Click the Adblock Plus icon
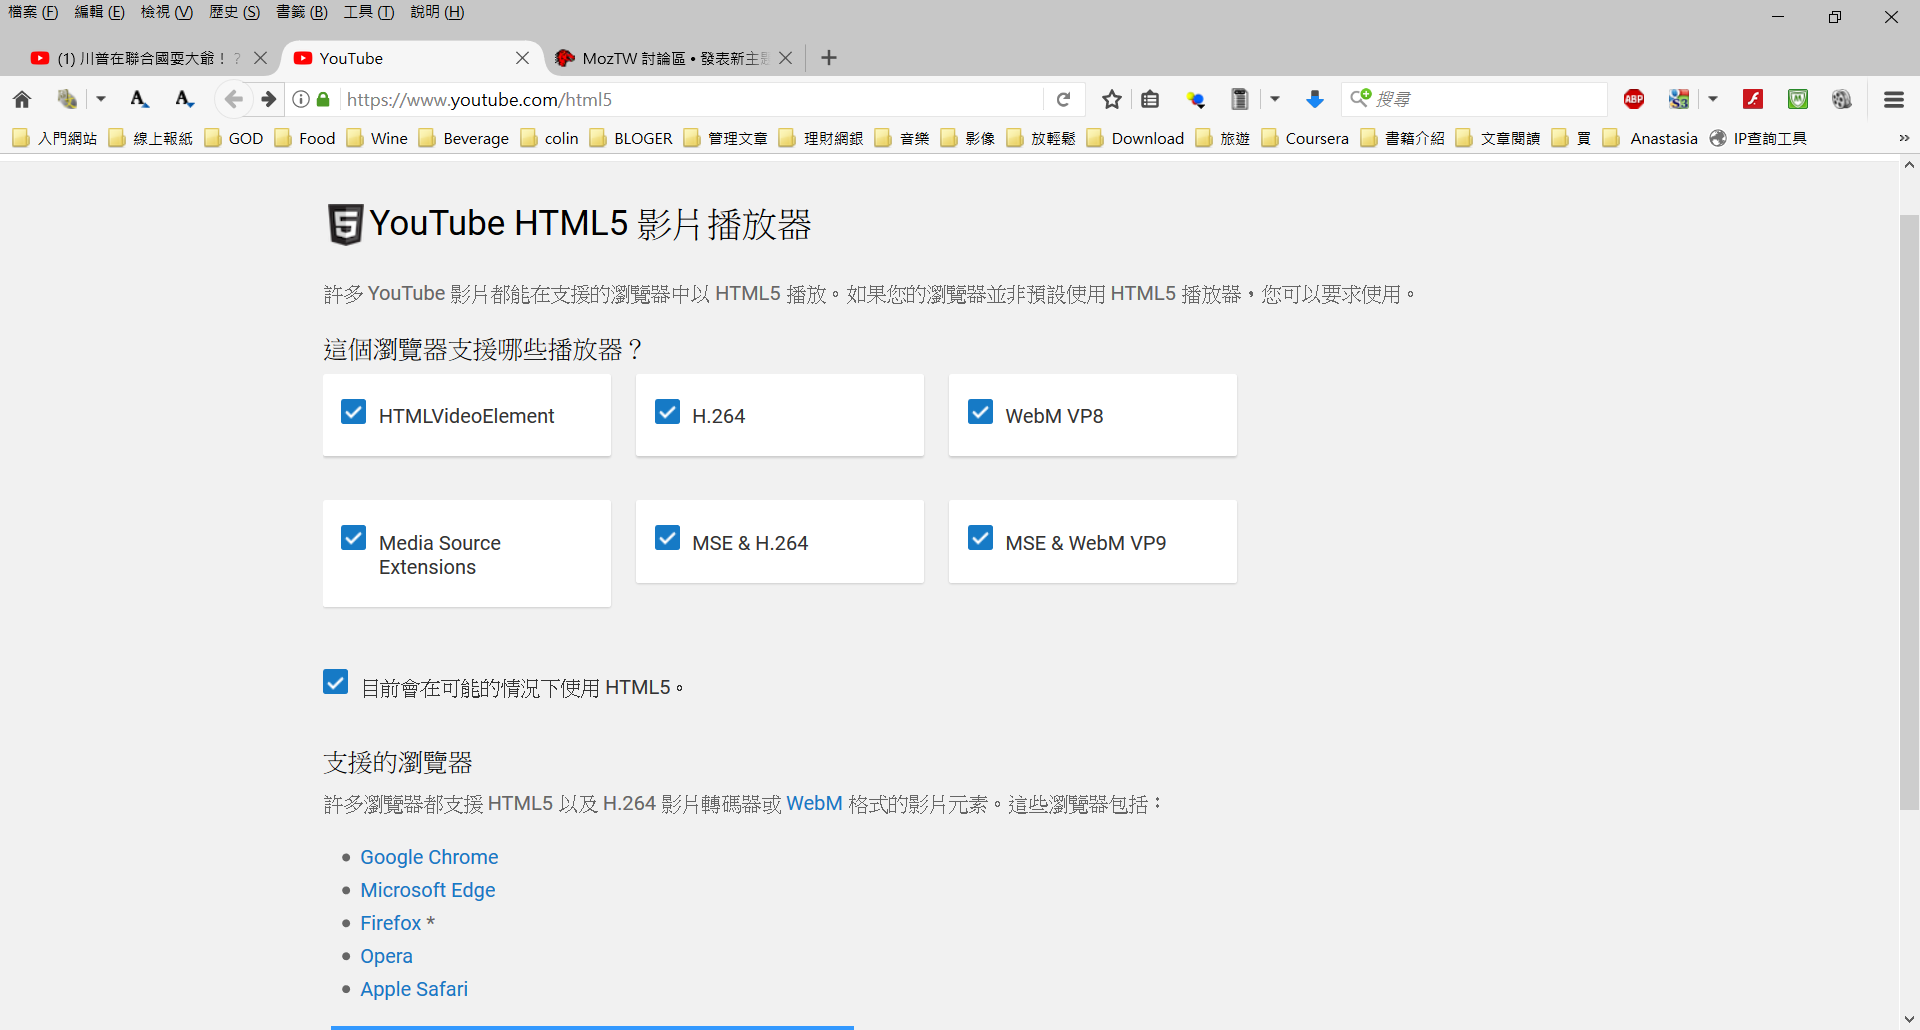The width and height of the screenshot is (1920, 1030). pos(1634,99)
